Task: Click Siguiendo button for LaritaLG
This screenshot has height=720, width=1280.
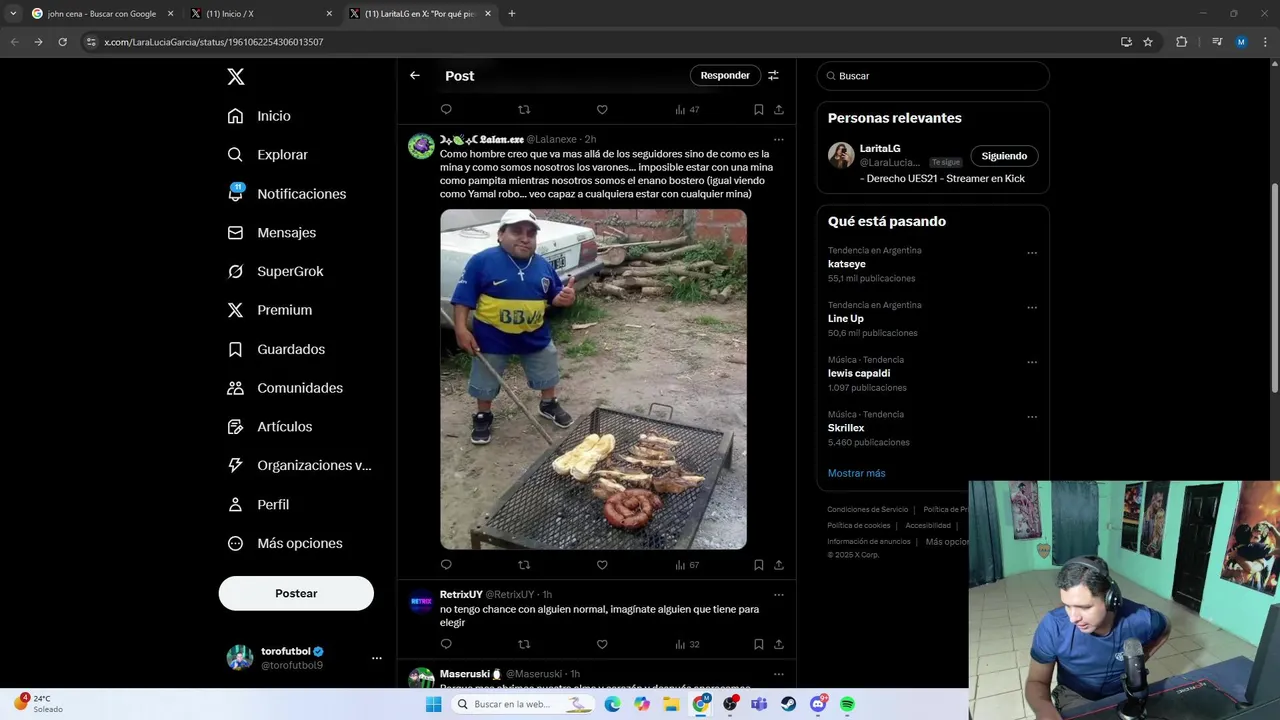Action: click(x=1004, y=156)
